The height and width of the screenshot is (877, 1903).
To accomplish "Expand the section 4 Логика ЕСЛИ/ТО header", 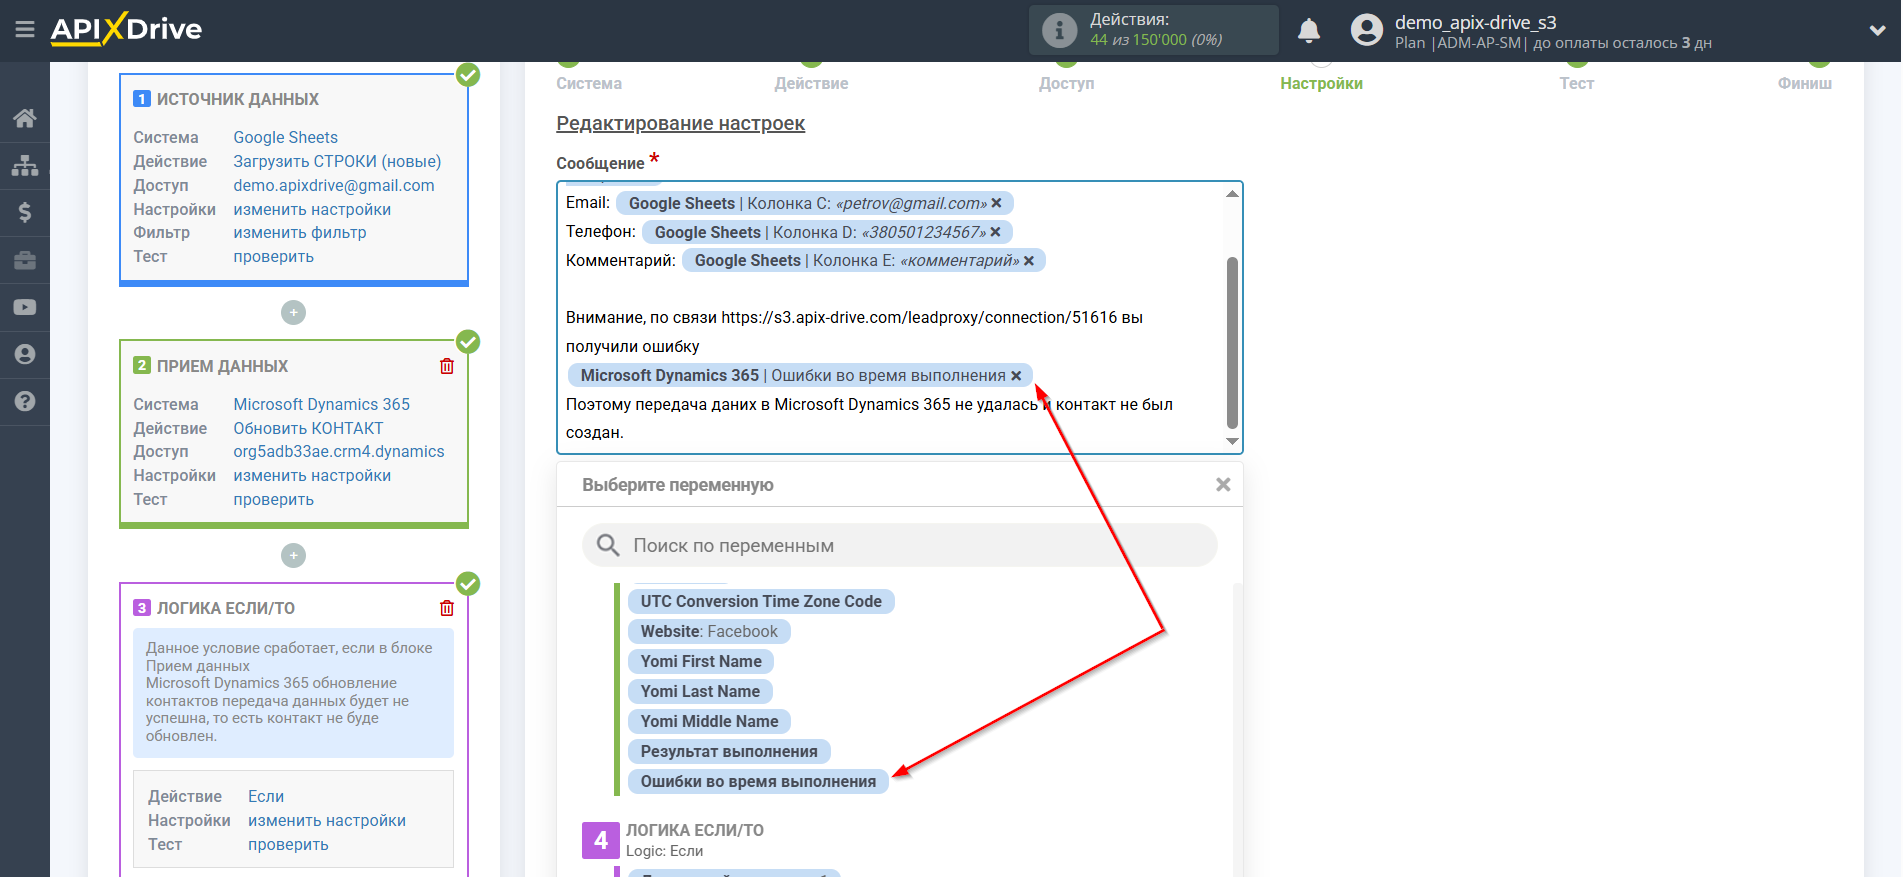I will pyautogui.click(x=694, y=840).
